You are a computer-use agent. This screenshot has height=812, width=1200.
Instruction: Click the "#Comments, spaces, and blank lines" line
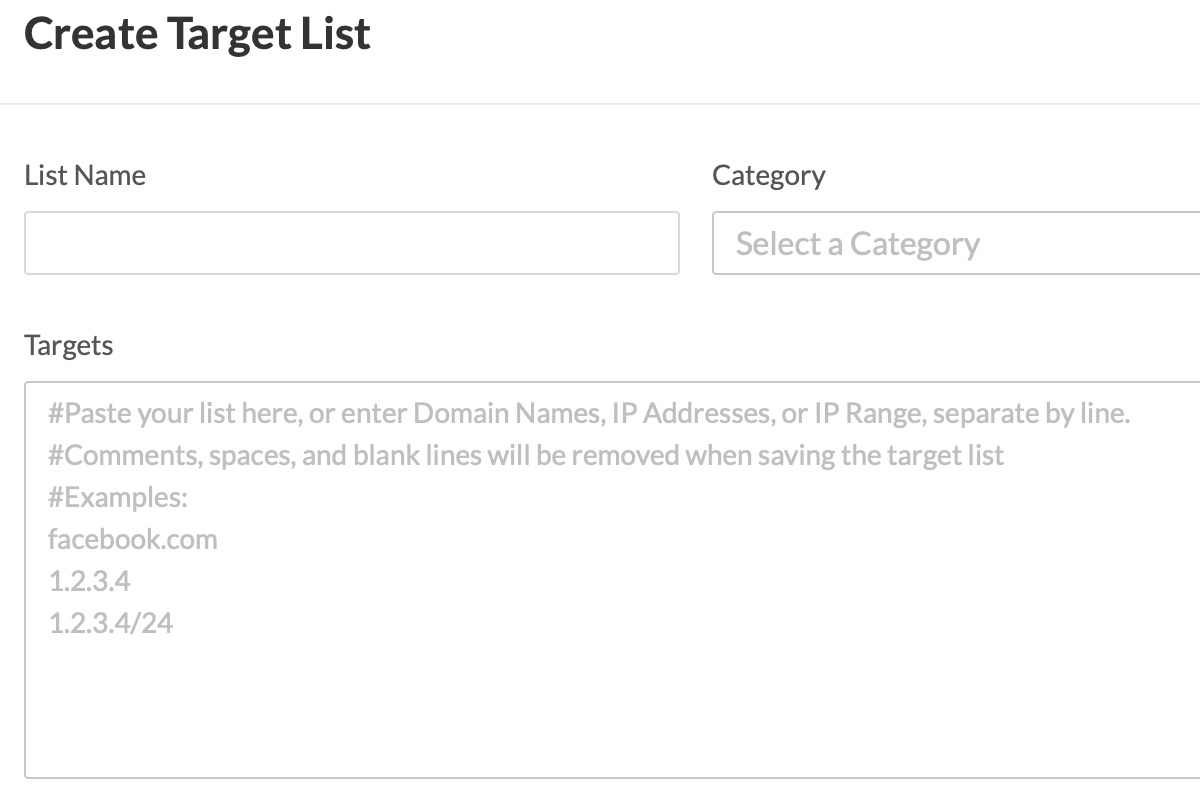[525, 456]
